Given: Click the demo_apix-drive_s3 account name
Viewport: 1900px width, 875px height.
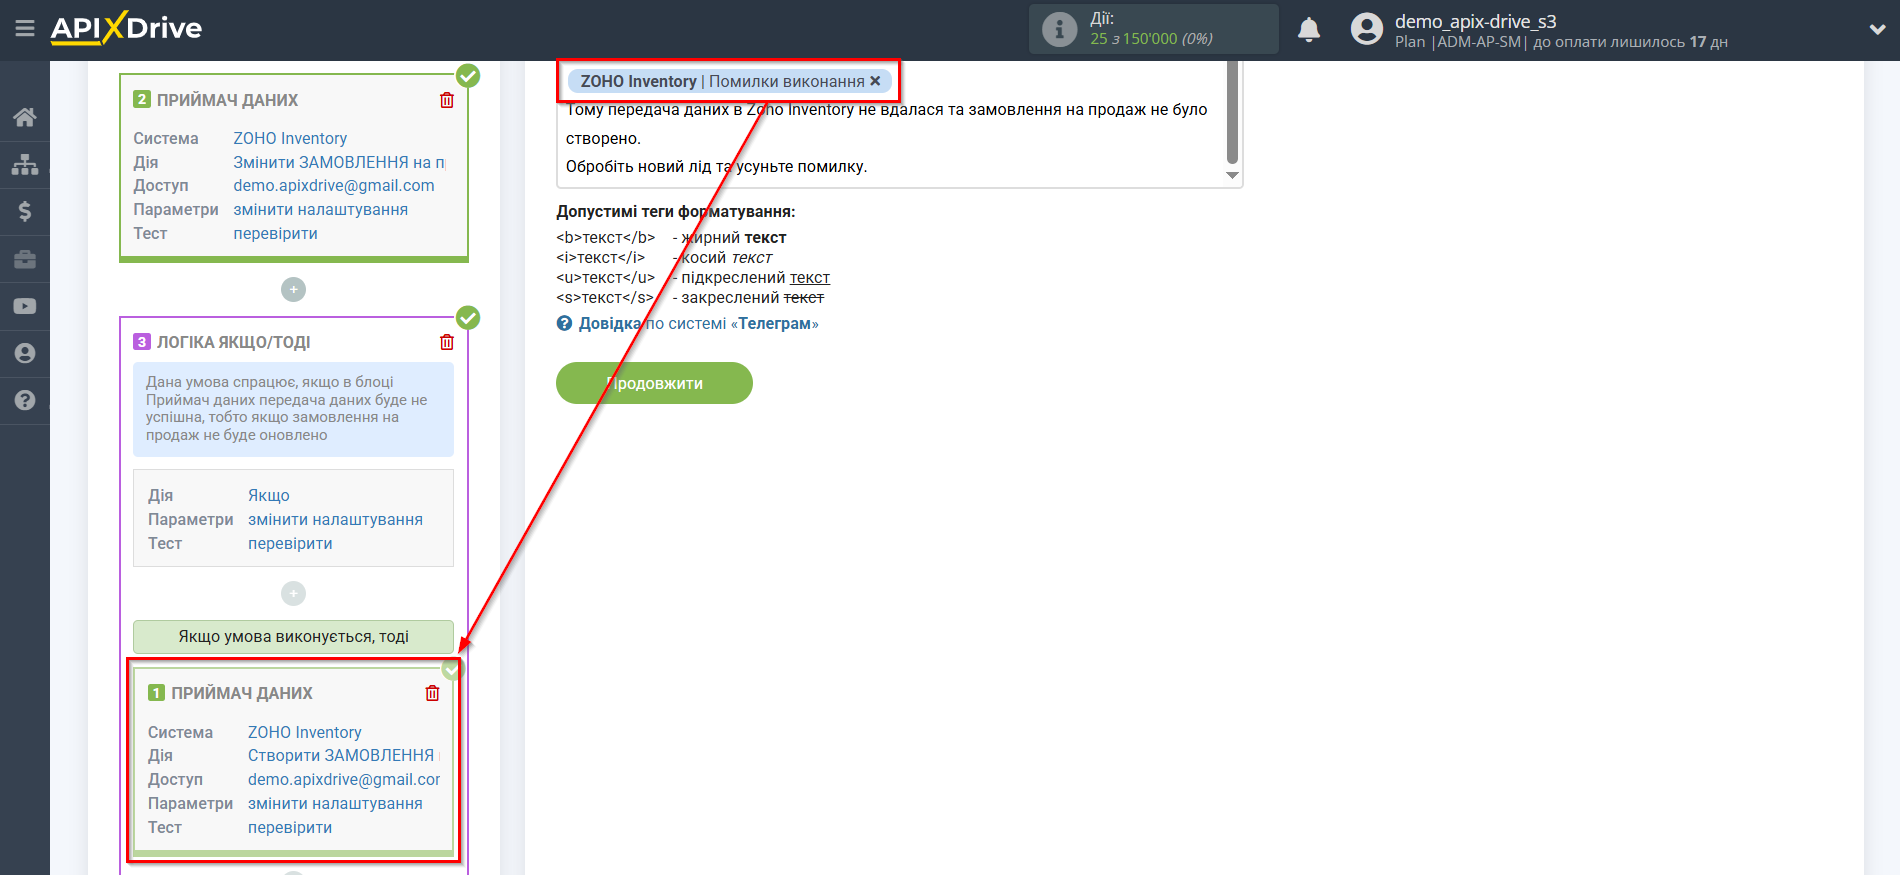Looking at the screenshot, I should 1475,21.
